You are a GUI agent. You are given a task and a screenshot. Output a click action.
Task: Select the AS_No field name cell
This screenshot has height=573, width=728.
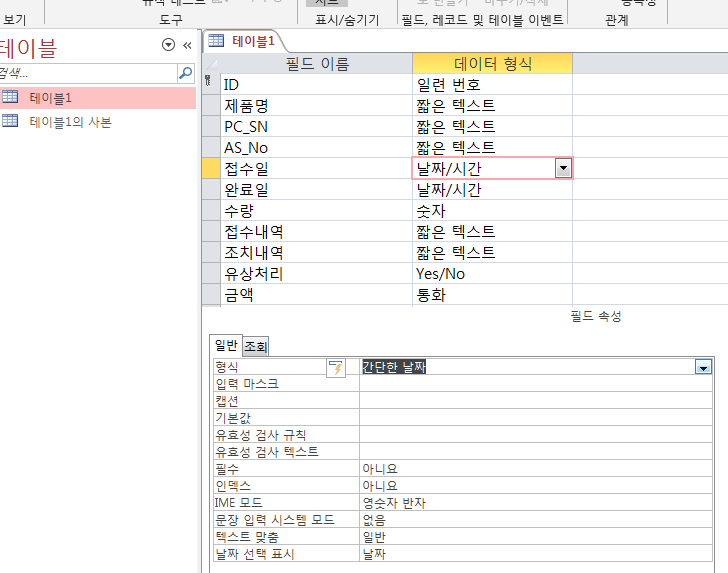point(316,147)
